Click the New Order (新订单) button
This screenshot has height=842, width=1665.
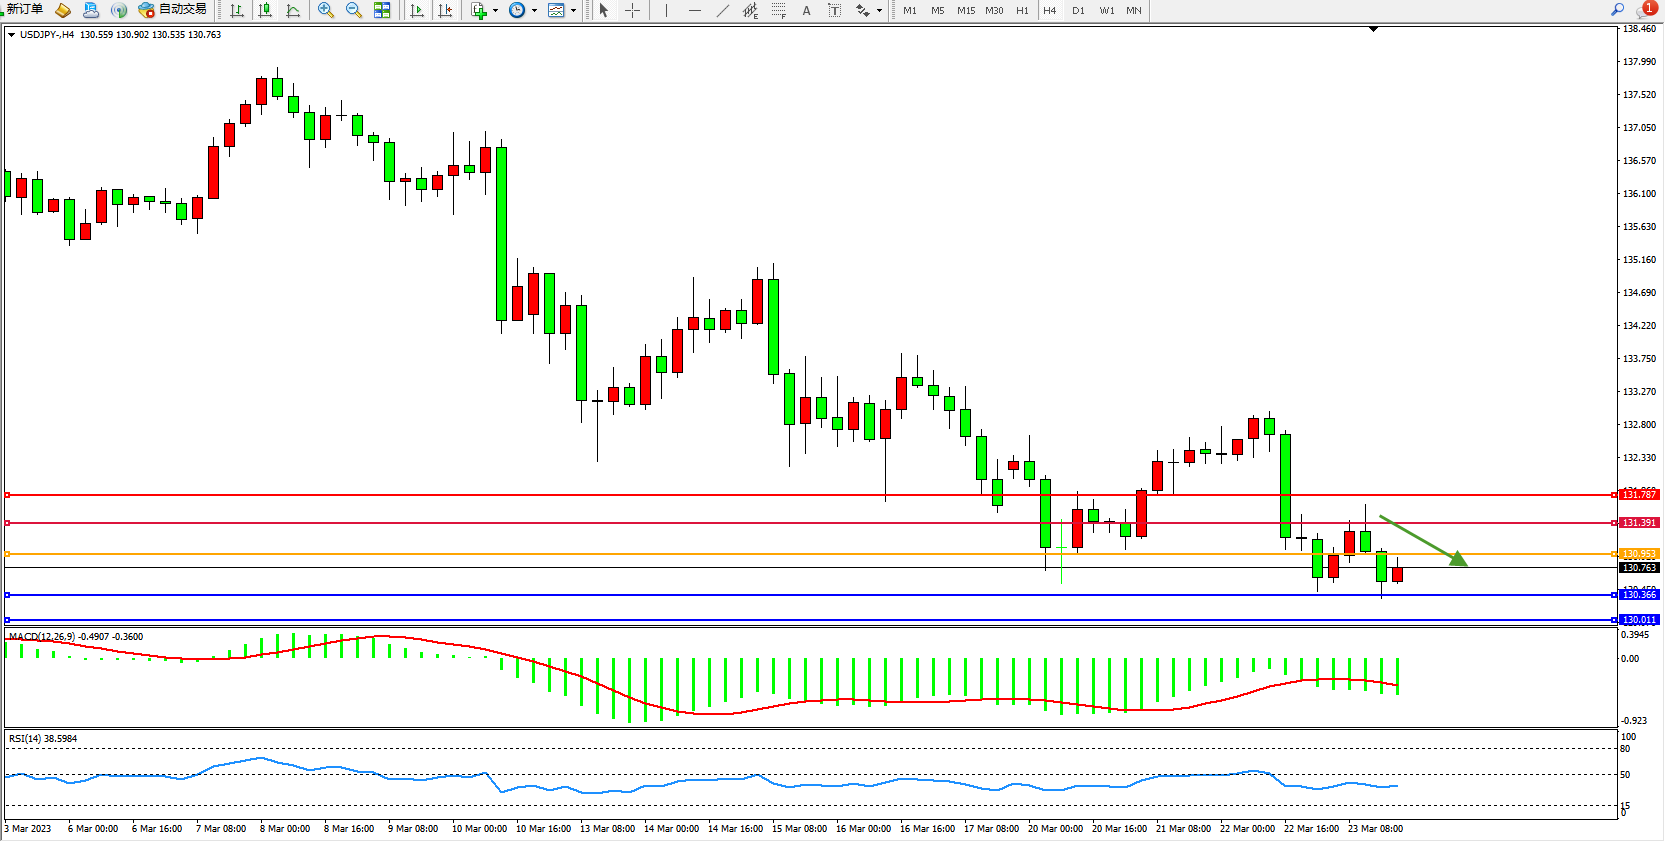pos(25,10)
